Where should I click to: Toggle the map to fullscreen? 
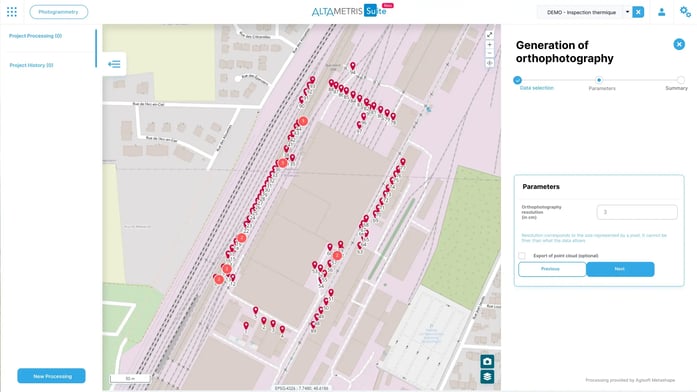489,35
